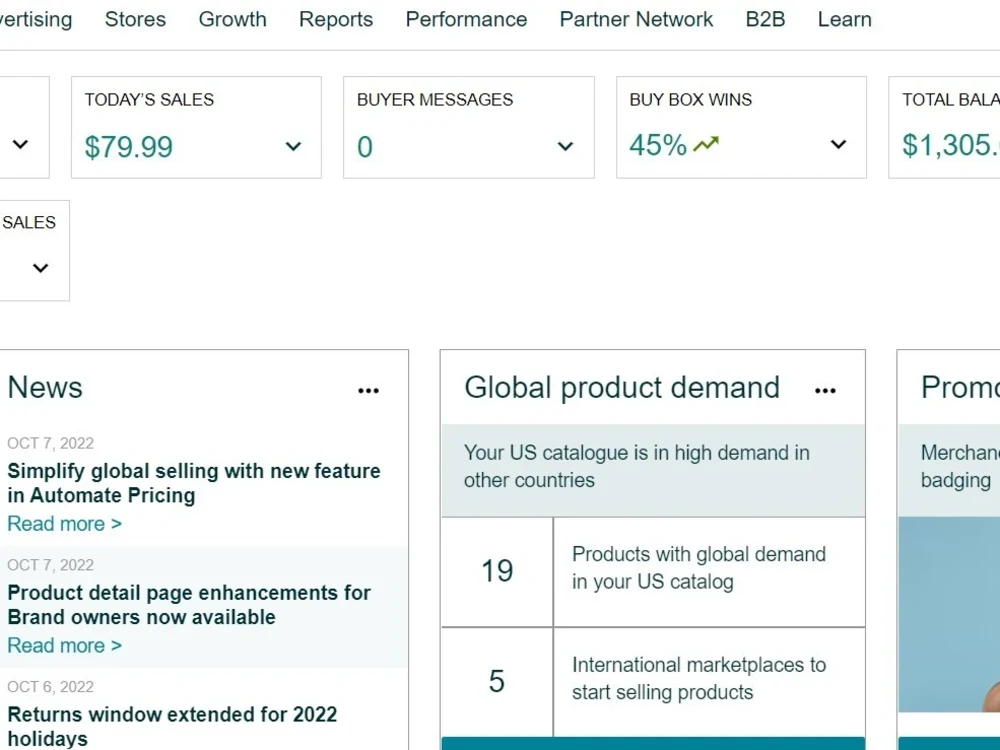
Task: Expand the leftmost cut-off card chevron
Action: coord(20,144)
